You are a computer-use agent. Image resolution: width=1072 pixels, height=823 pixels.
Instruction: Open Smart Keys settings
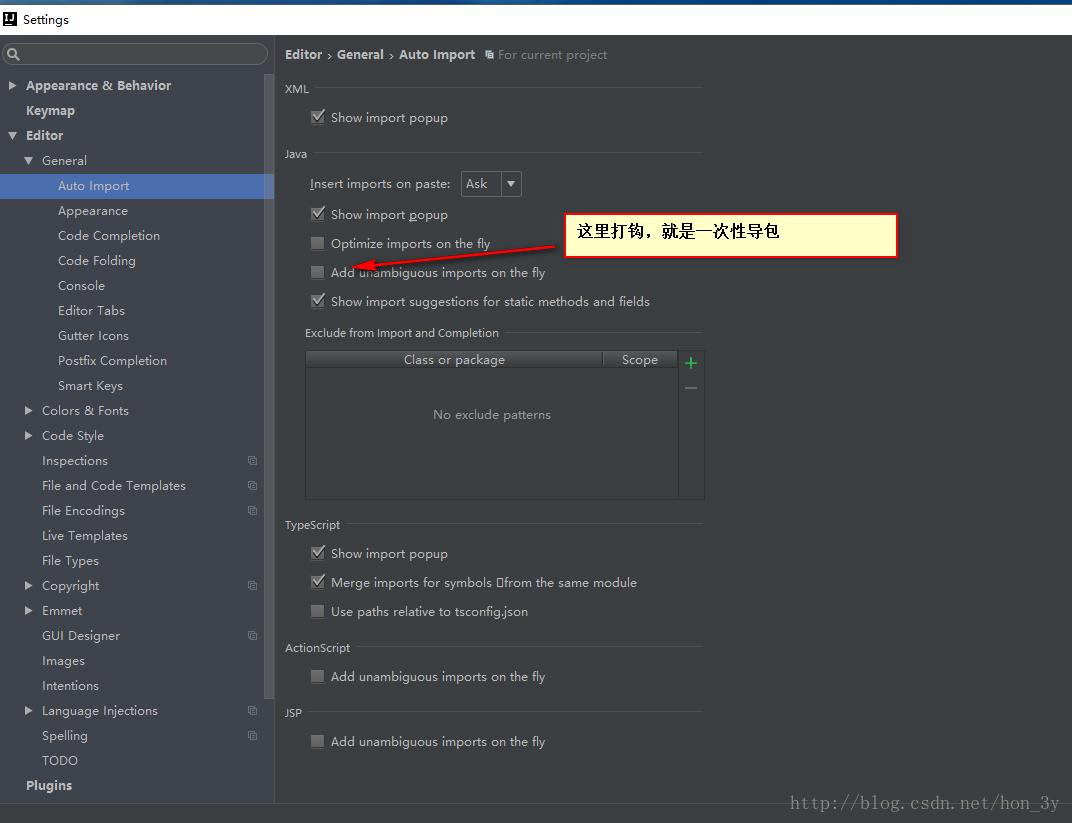(x=90, y=386)
